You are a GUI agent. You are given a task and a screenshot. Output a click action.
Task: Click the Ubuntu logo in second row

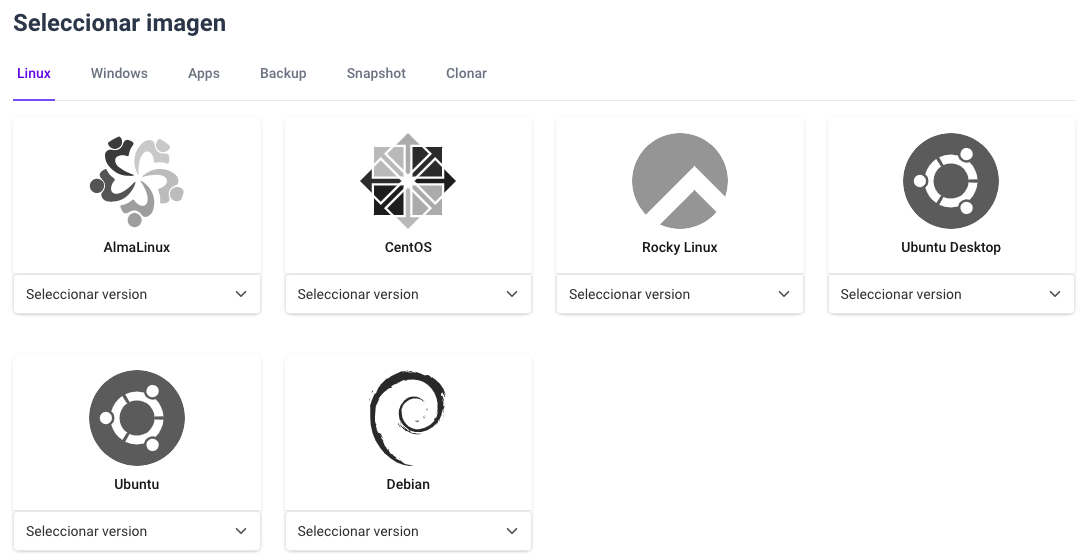click(x=137, y=418)
